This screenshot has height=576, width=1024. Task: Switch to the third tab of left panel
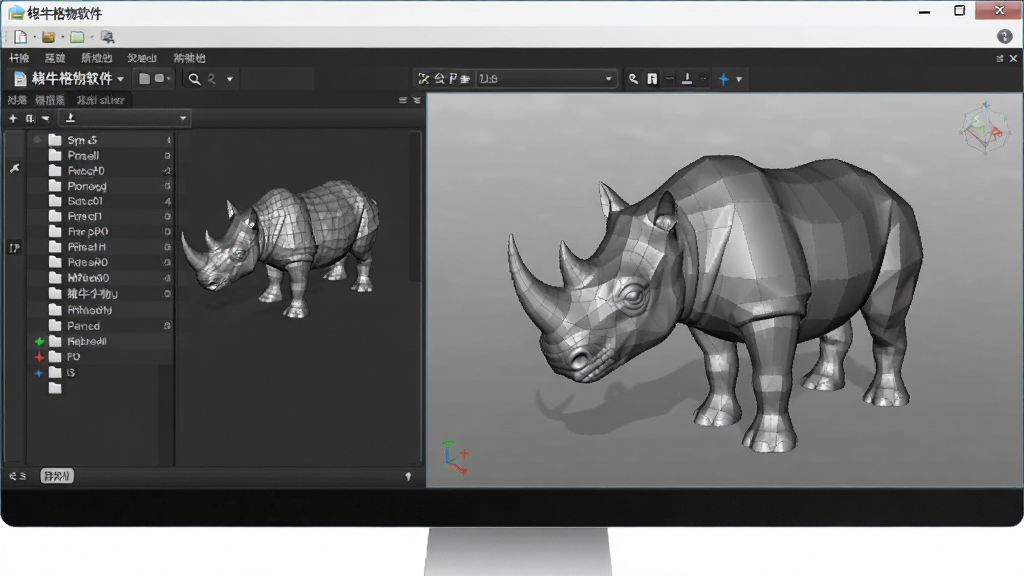(101, 100)
